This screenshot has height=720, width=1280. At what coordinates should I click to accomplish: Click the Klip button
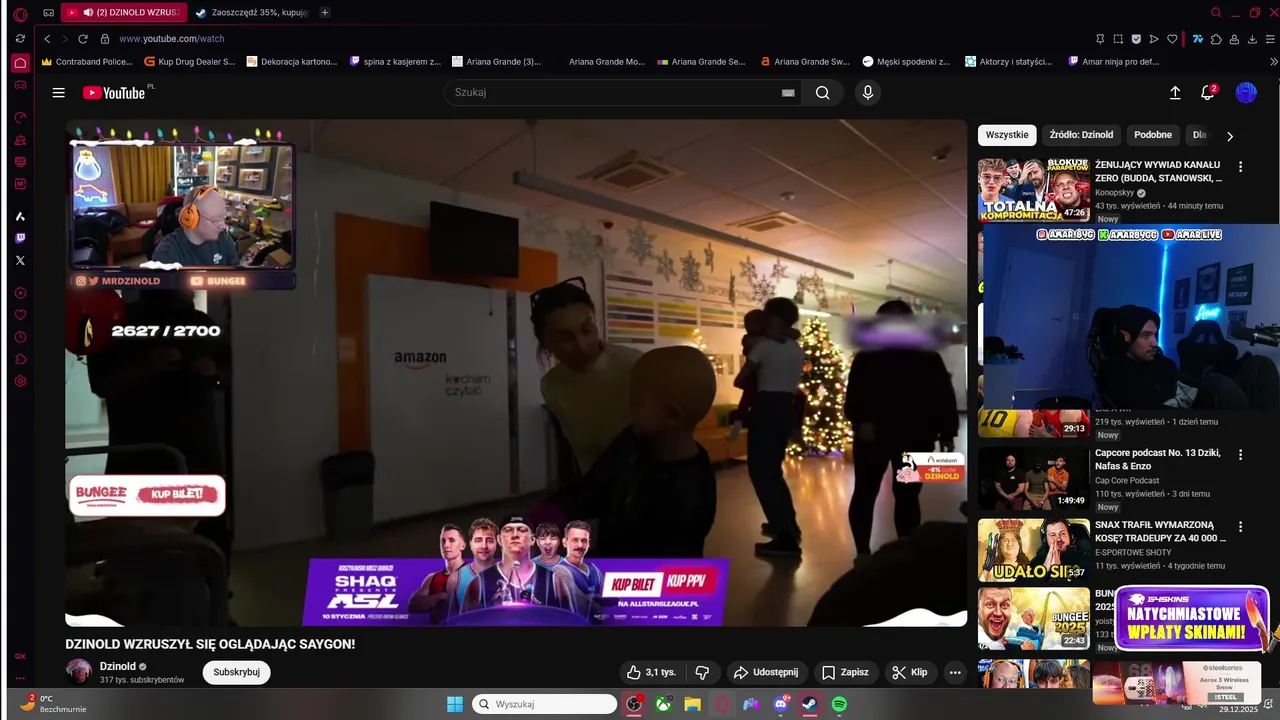[910, 672]
